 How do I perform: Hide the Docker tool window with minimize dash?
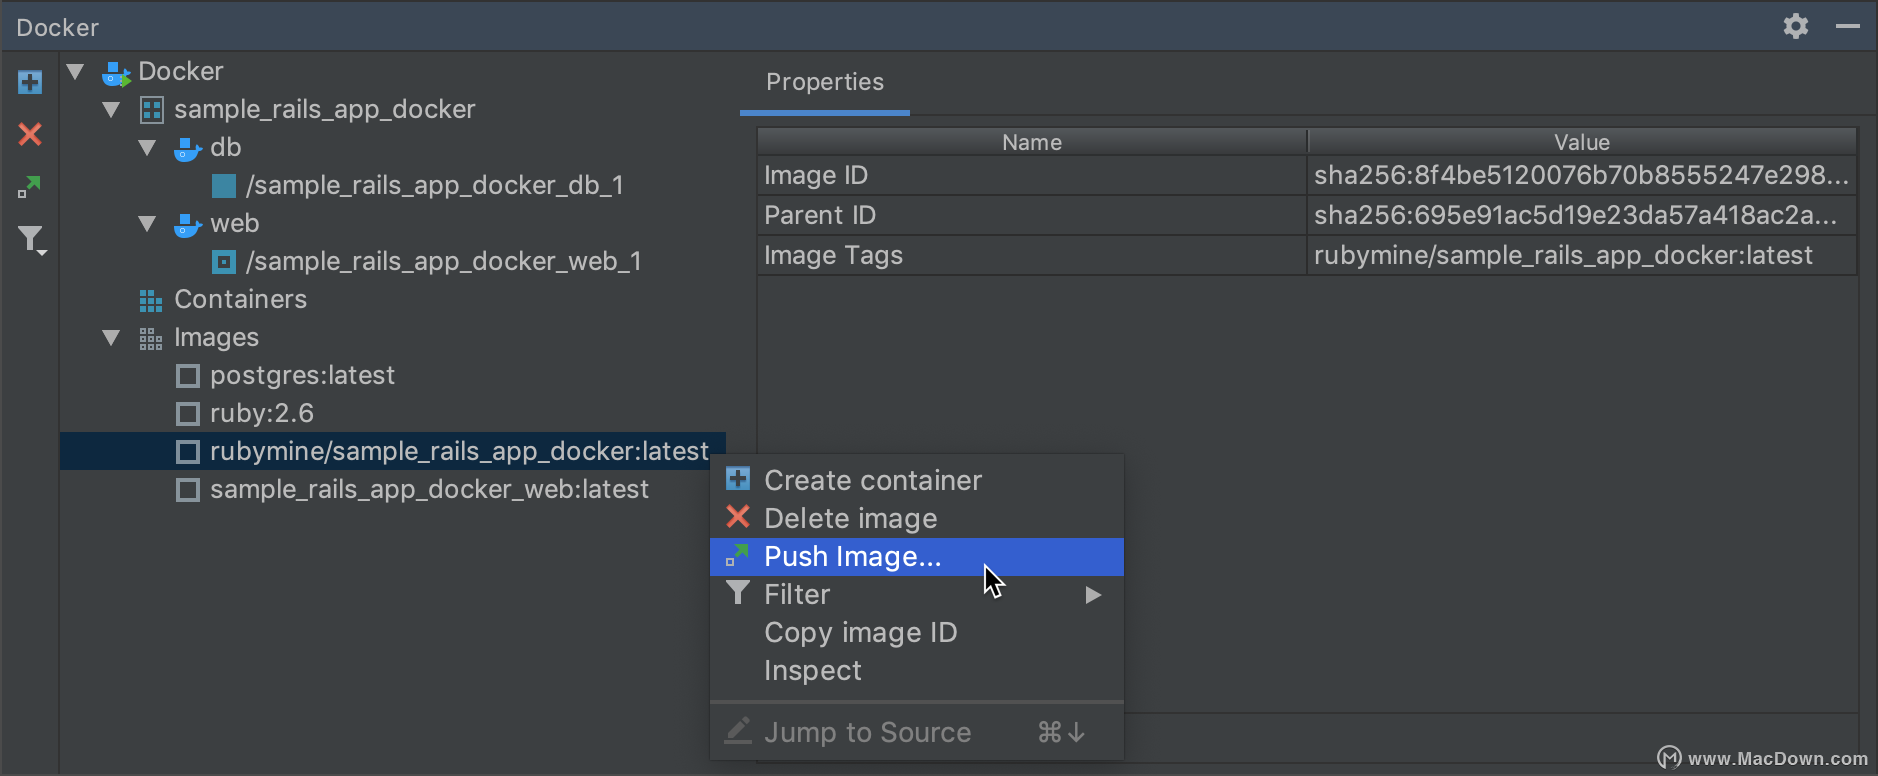tap(1848, 26)
